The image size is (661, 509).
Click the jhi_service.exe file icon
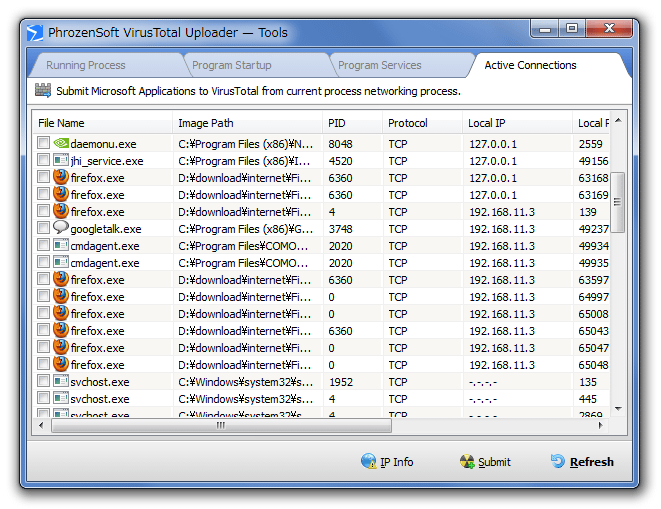tap(61, 160)
